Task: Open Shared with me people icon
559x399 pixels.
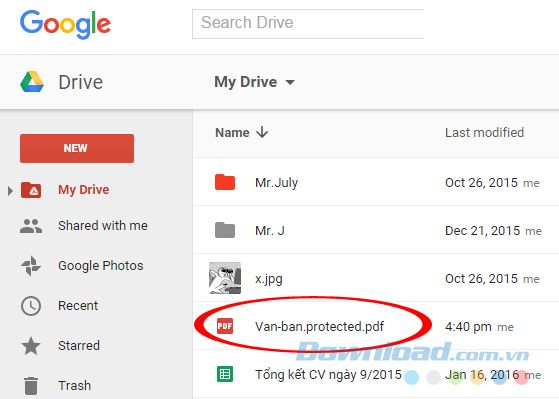Action: tap(31, 226)
